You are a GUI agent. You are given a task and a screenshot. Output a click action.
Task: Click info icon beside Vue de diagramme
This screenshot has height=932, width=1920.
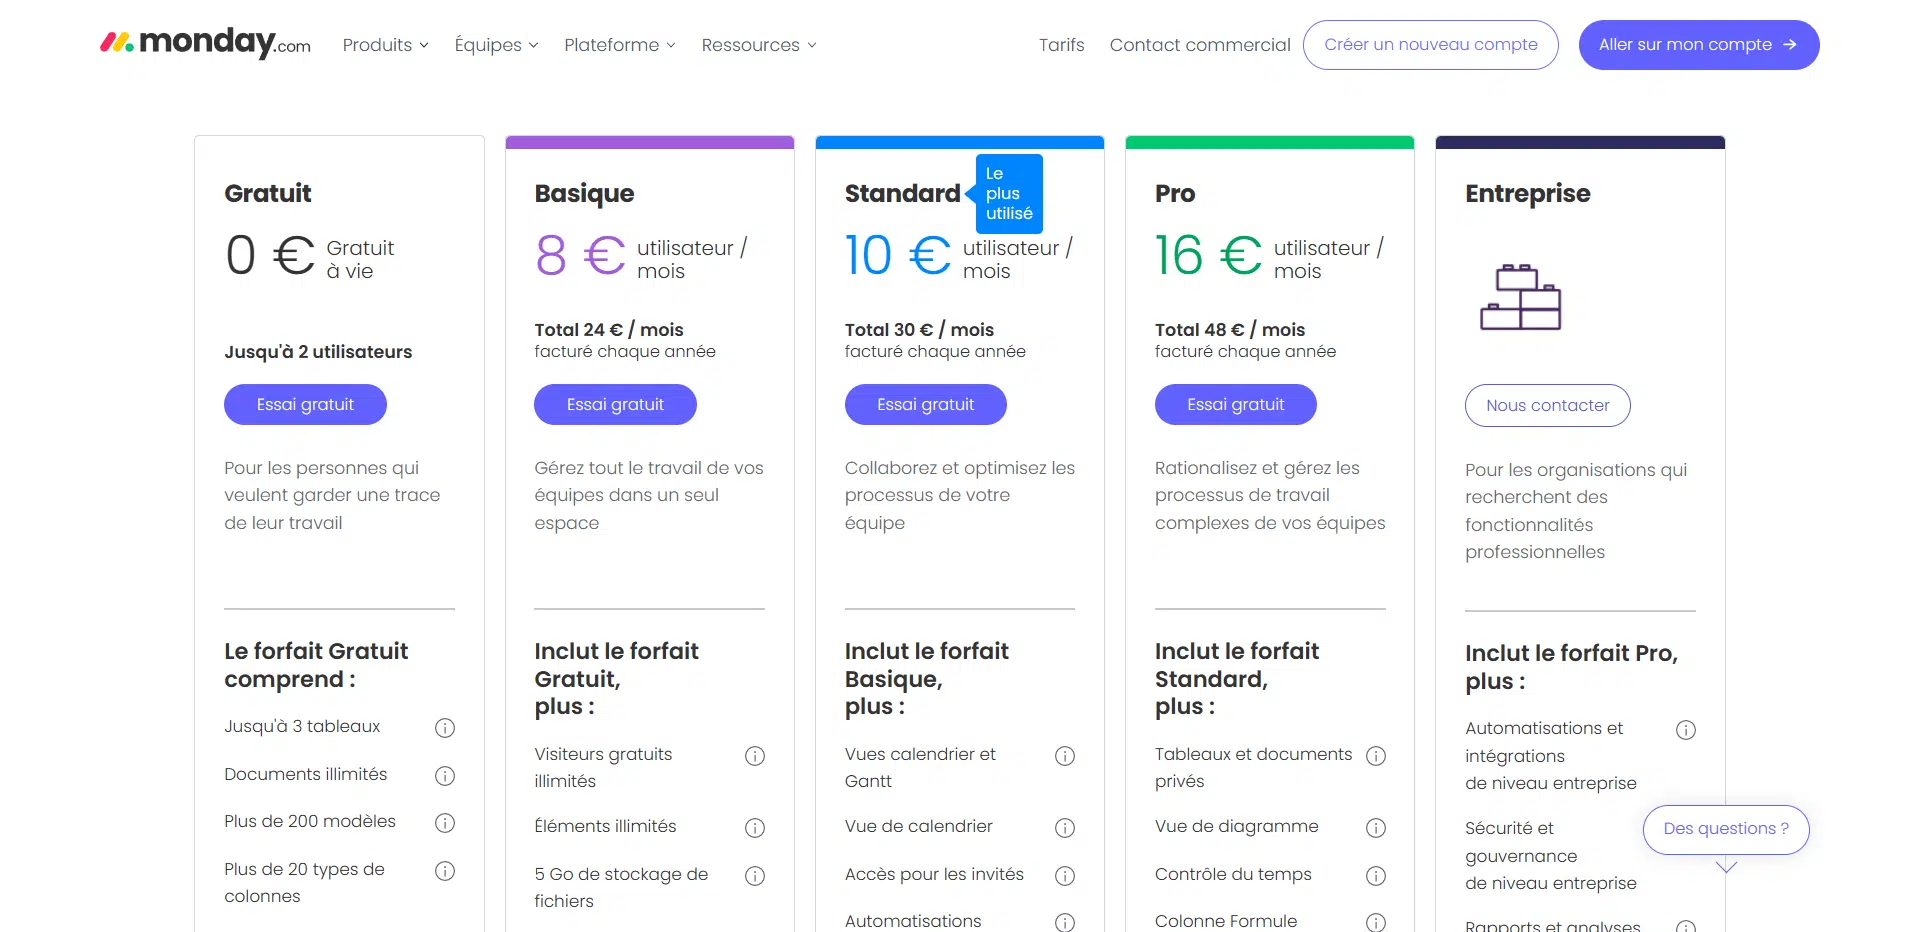1376,828
